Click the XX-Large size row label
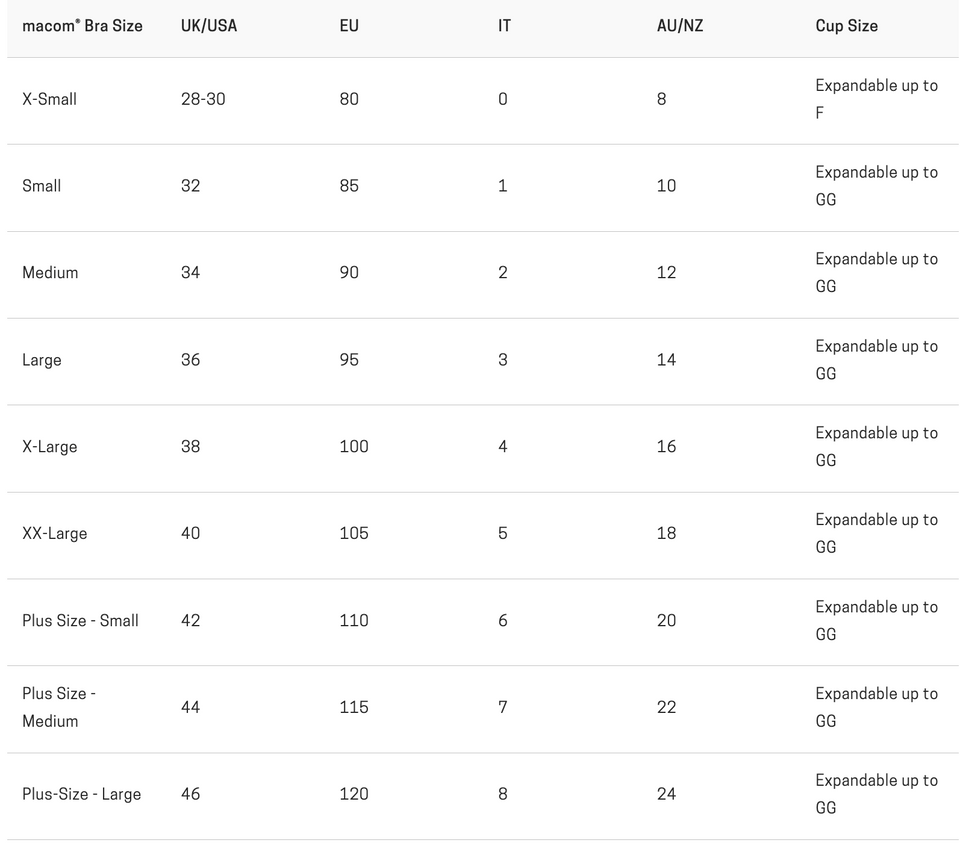 pos(54,534)
